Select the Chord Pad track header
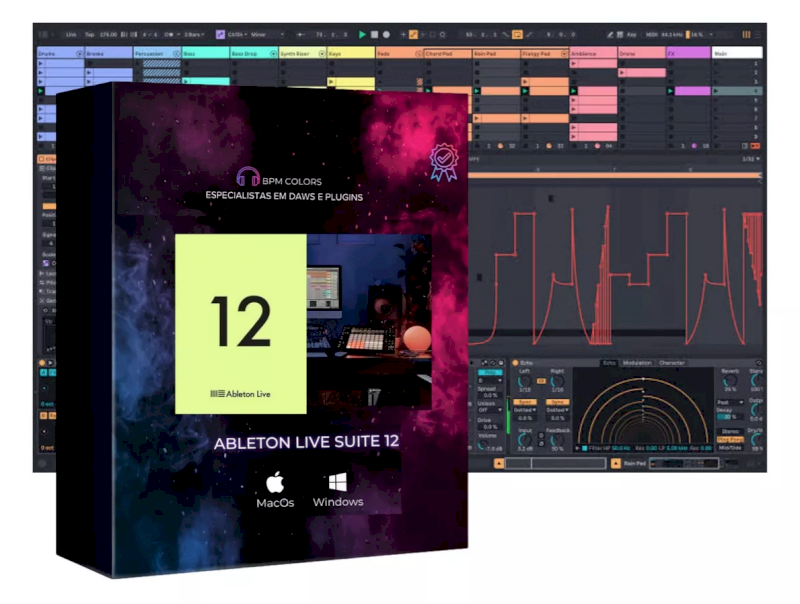Screen dimensions: 800x604 click(448, 53)
